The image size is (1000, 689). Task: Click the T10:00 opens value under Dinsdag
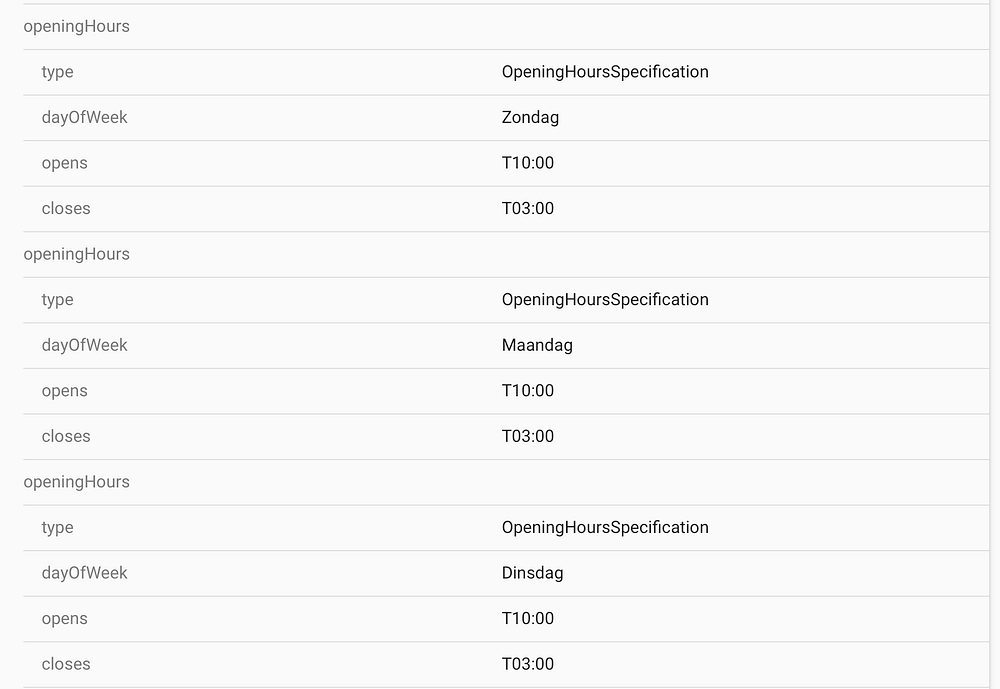(x=528, y=618)
